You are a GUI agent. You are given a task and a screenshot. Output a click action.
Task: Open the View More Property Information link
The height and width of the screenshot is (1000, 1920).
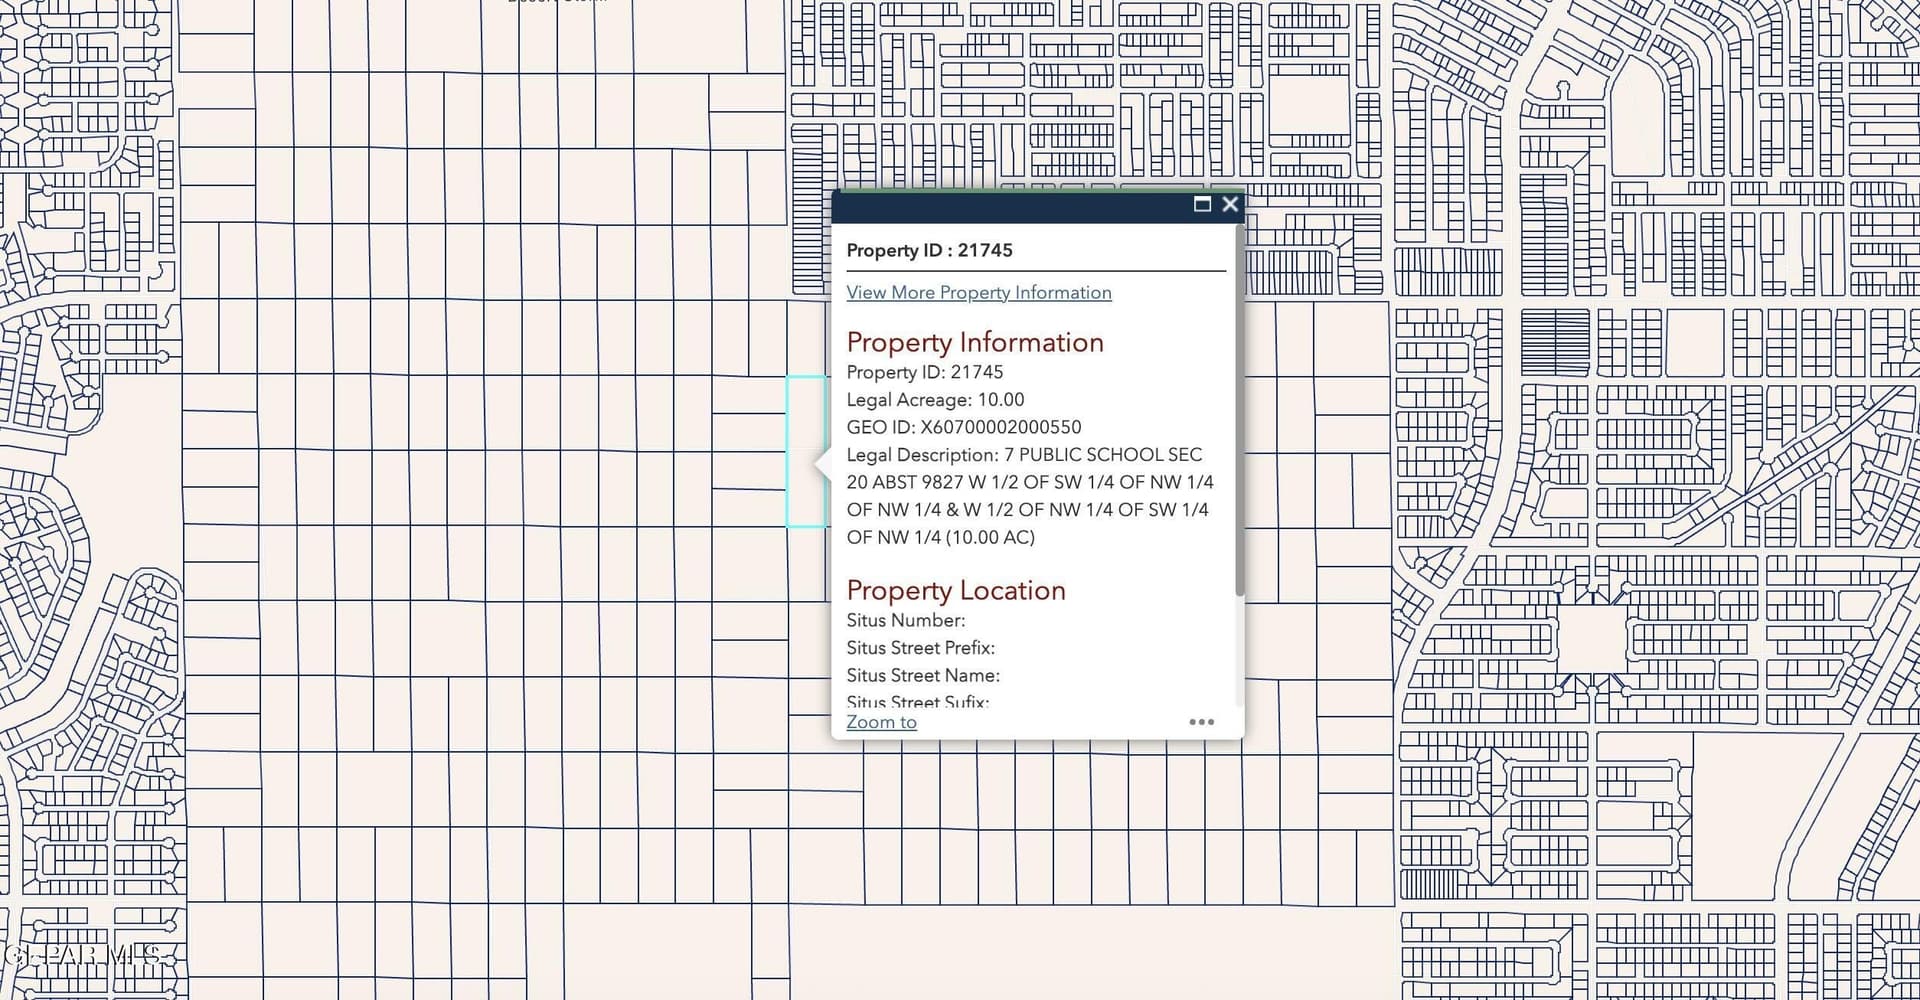pyautogui.click(x=978, y=292)
